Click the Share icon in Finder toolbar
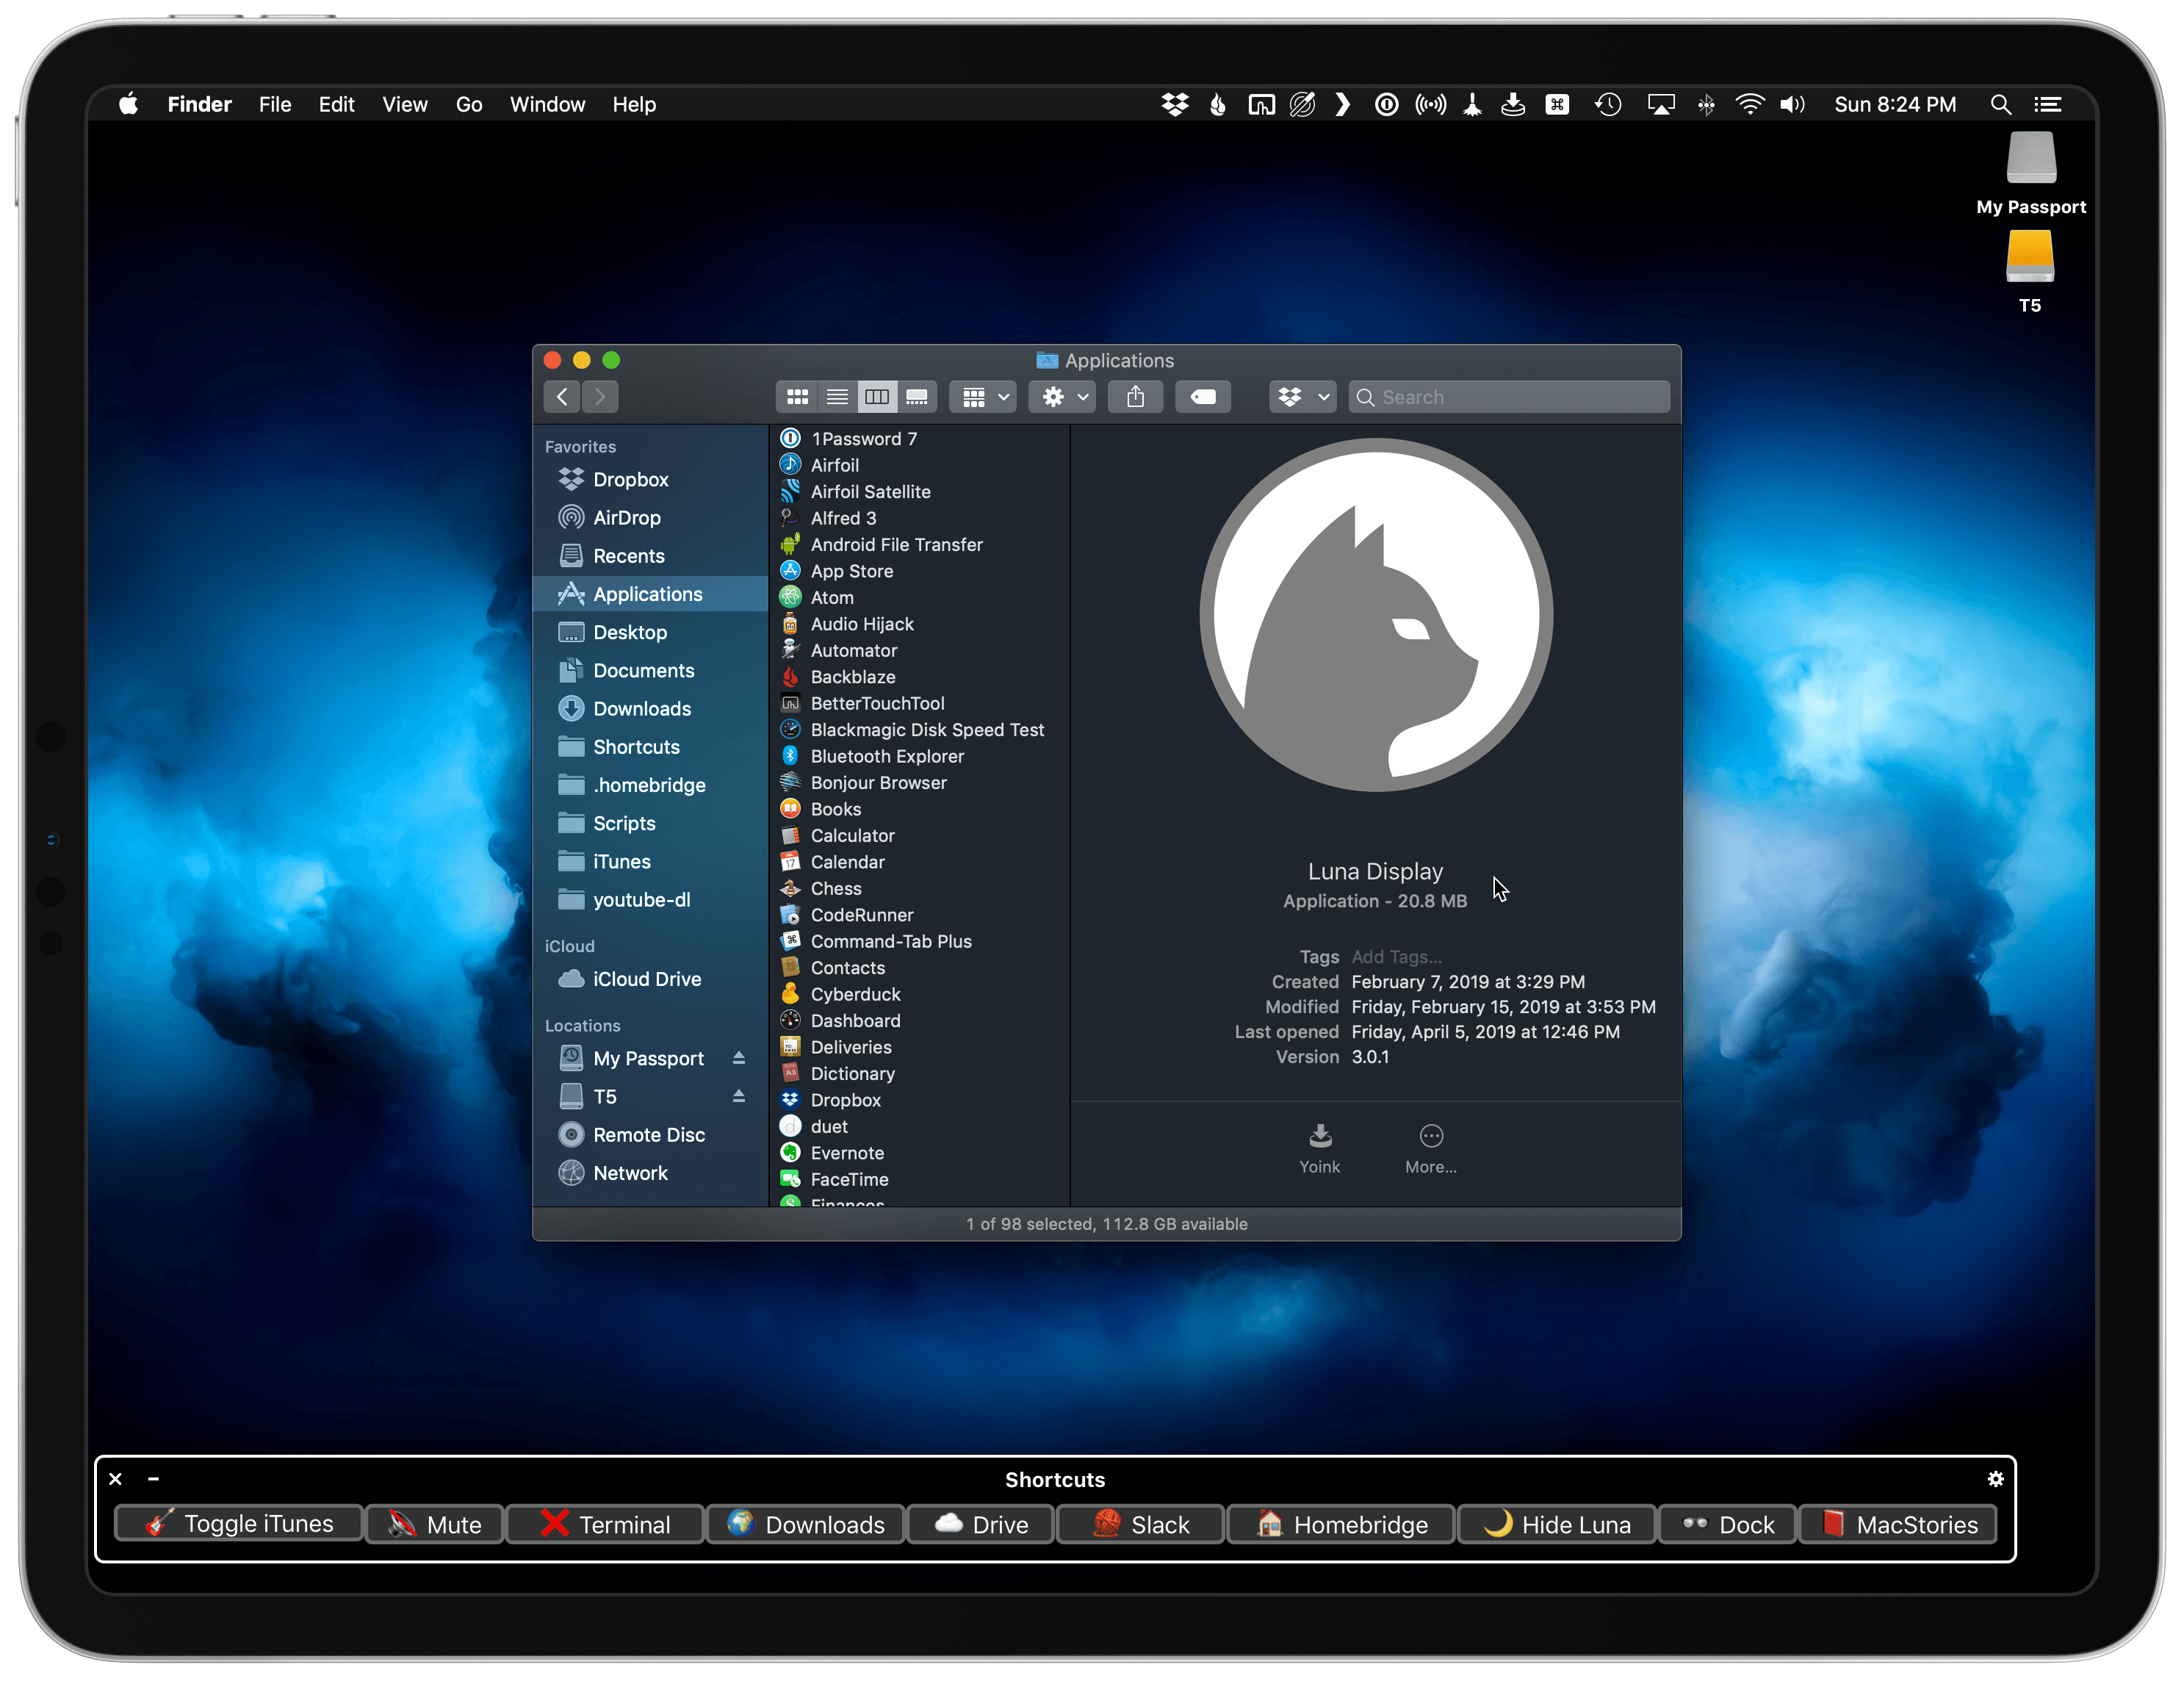This screenshot has height=1681, width=2184. [x=1135, y=396]
